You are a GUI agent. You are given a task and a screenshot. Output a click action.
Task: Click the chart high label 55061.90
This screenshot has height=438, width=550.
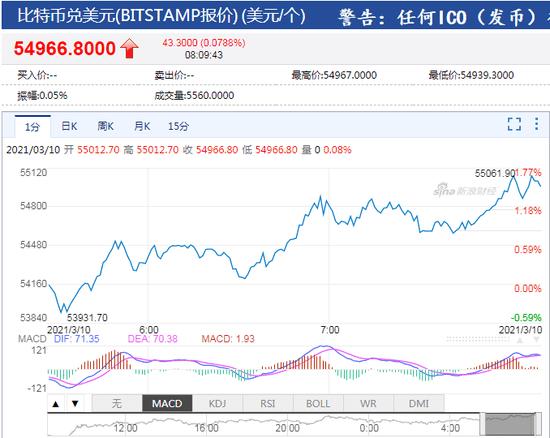[495, 173]
